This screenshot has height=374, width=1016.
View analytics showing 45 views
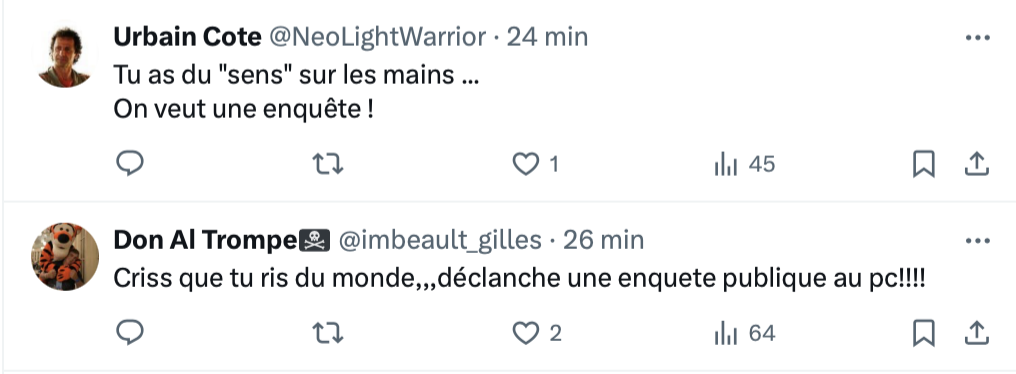tap(744, 164)
